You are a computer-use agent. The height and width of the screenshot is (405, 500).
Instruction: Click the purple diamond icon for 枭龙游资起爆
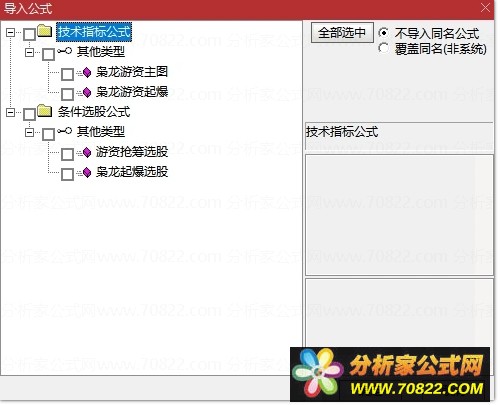coord(87,92)
